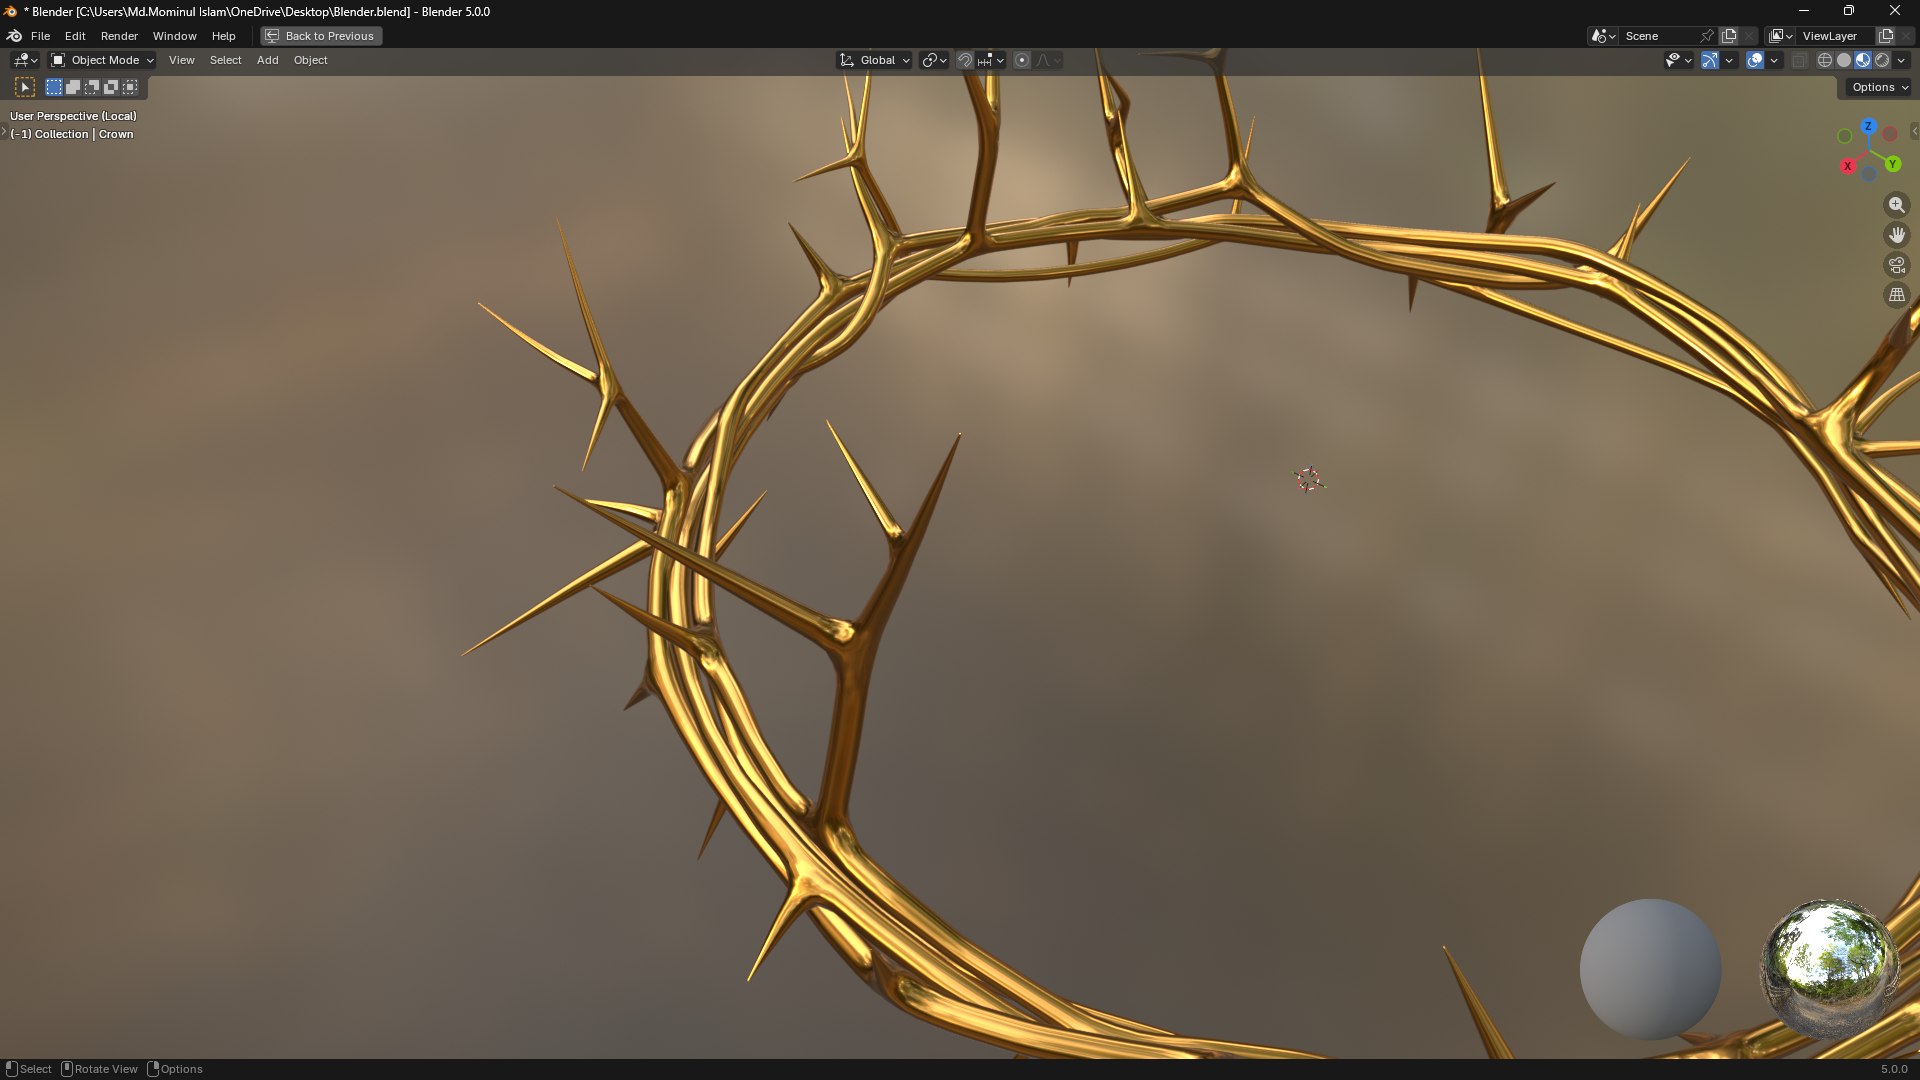Open the view layer browse dropdown
Screen dimensions: 1920x1080
[x=1781, y=36]
